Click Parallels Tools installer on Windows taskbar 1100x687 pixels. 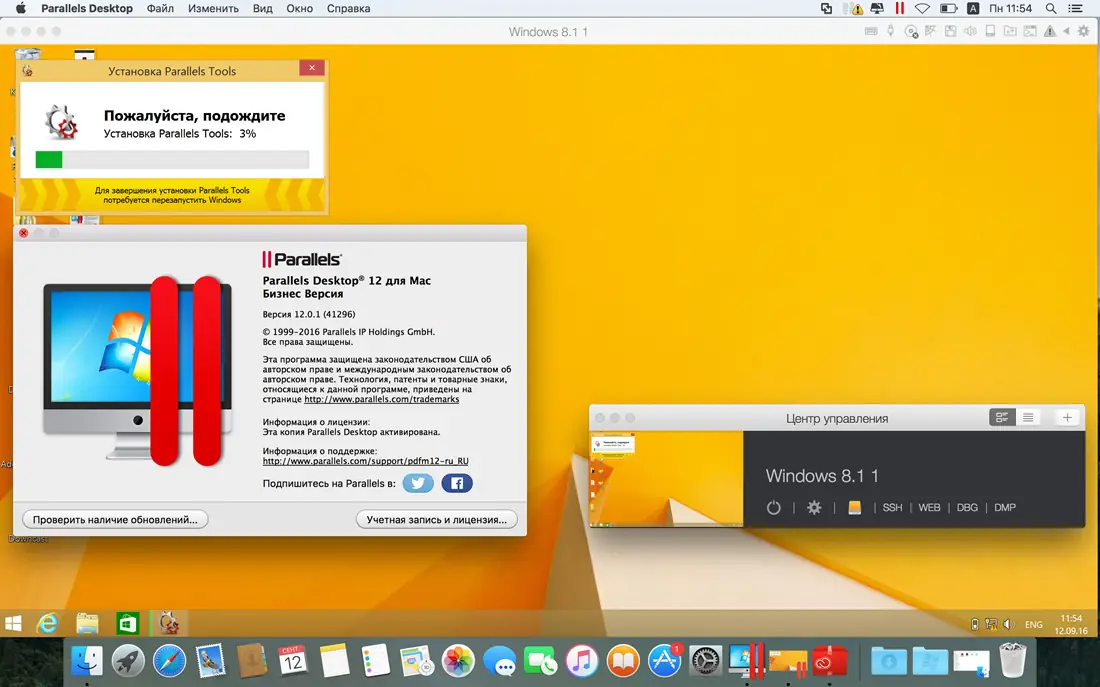(x=168, y=623)
